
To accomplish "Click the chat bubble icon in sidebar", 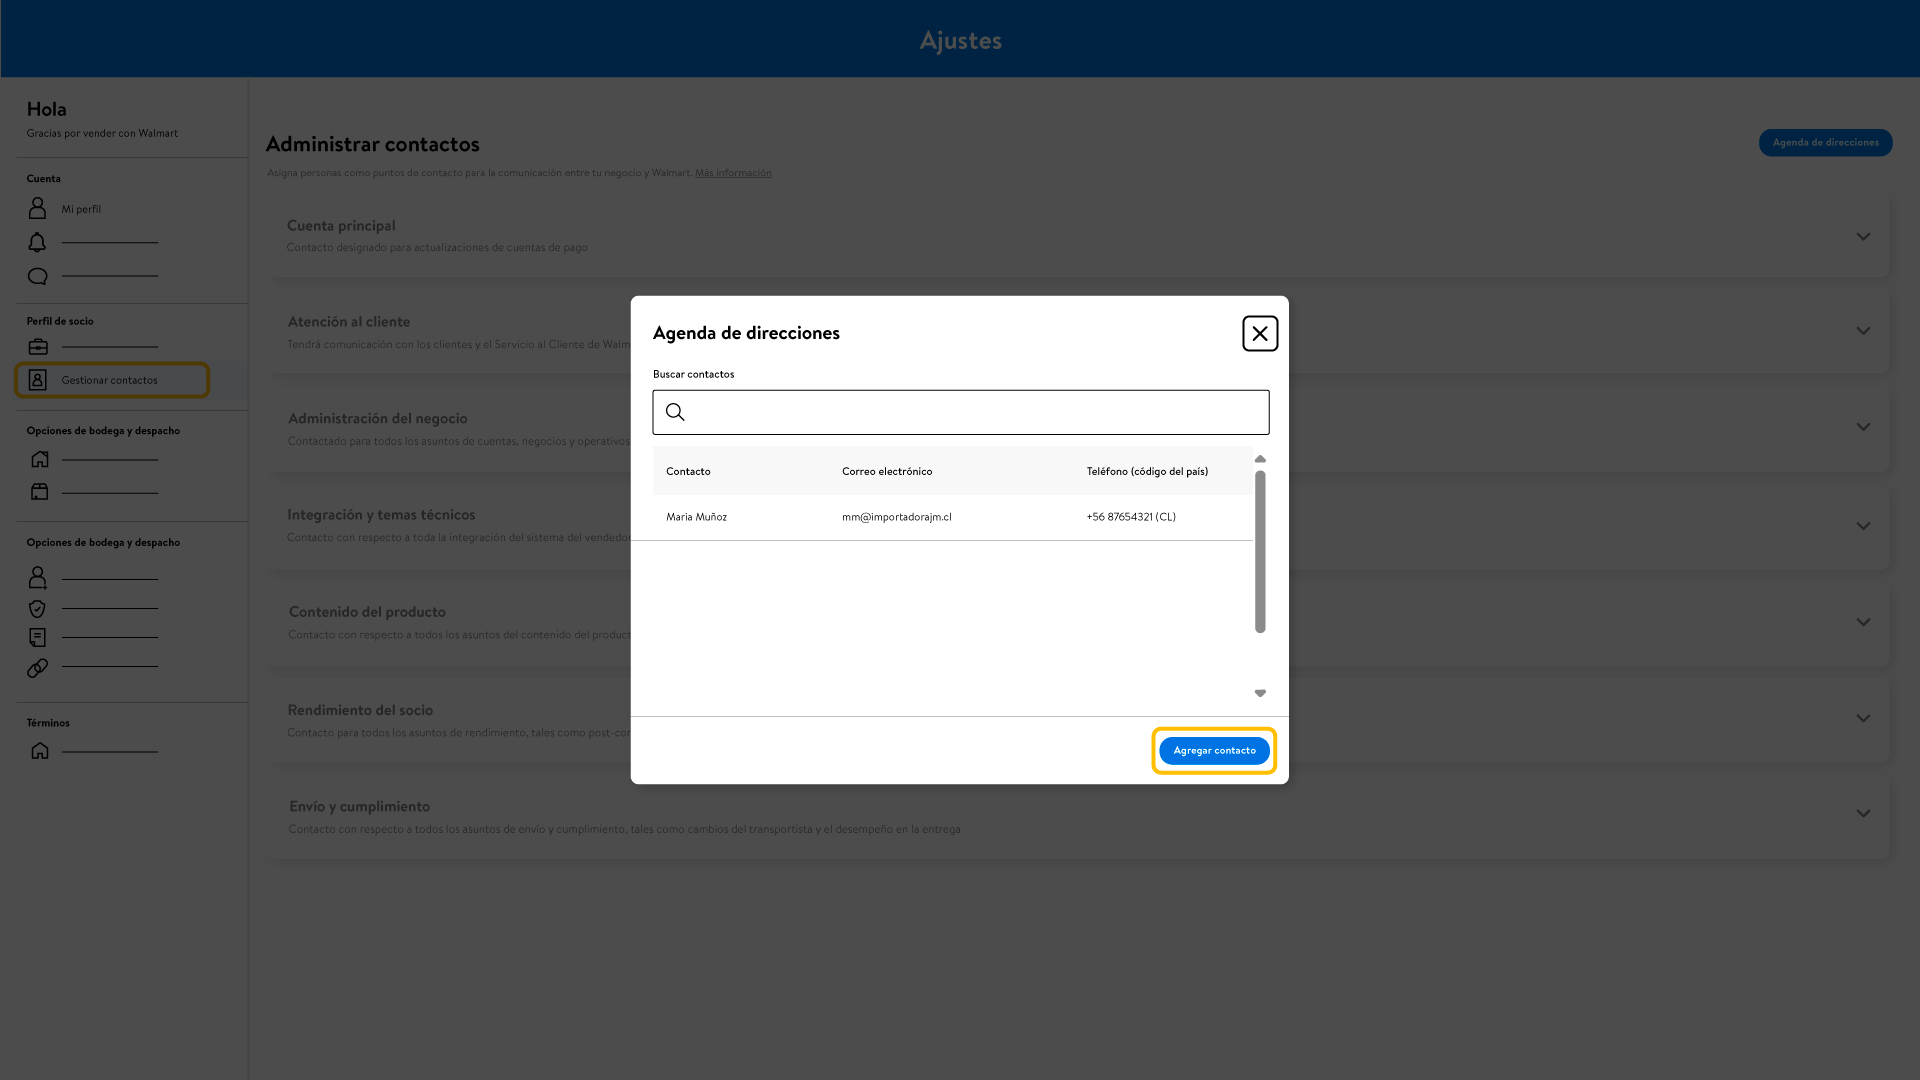I will coord(37,277).
